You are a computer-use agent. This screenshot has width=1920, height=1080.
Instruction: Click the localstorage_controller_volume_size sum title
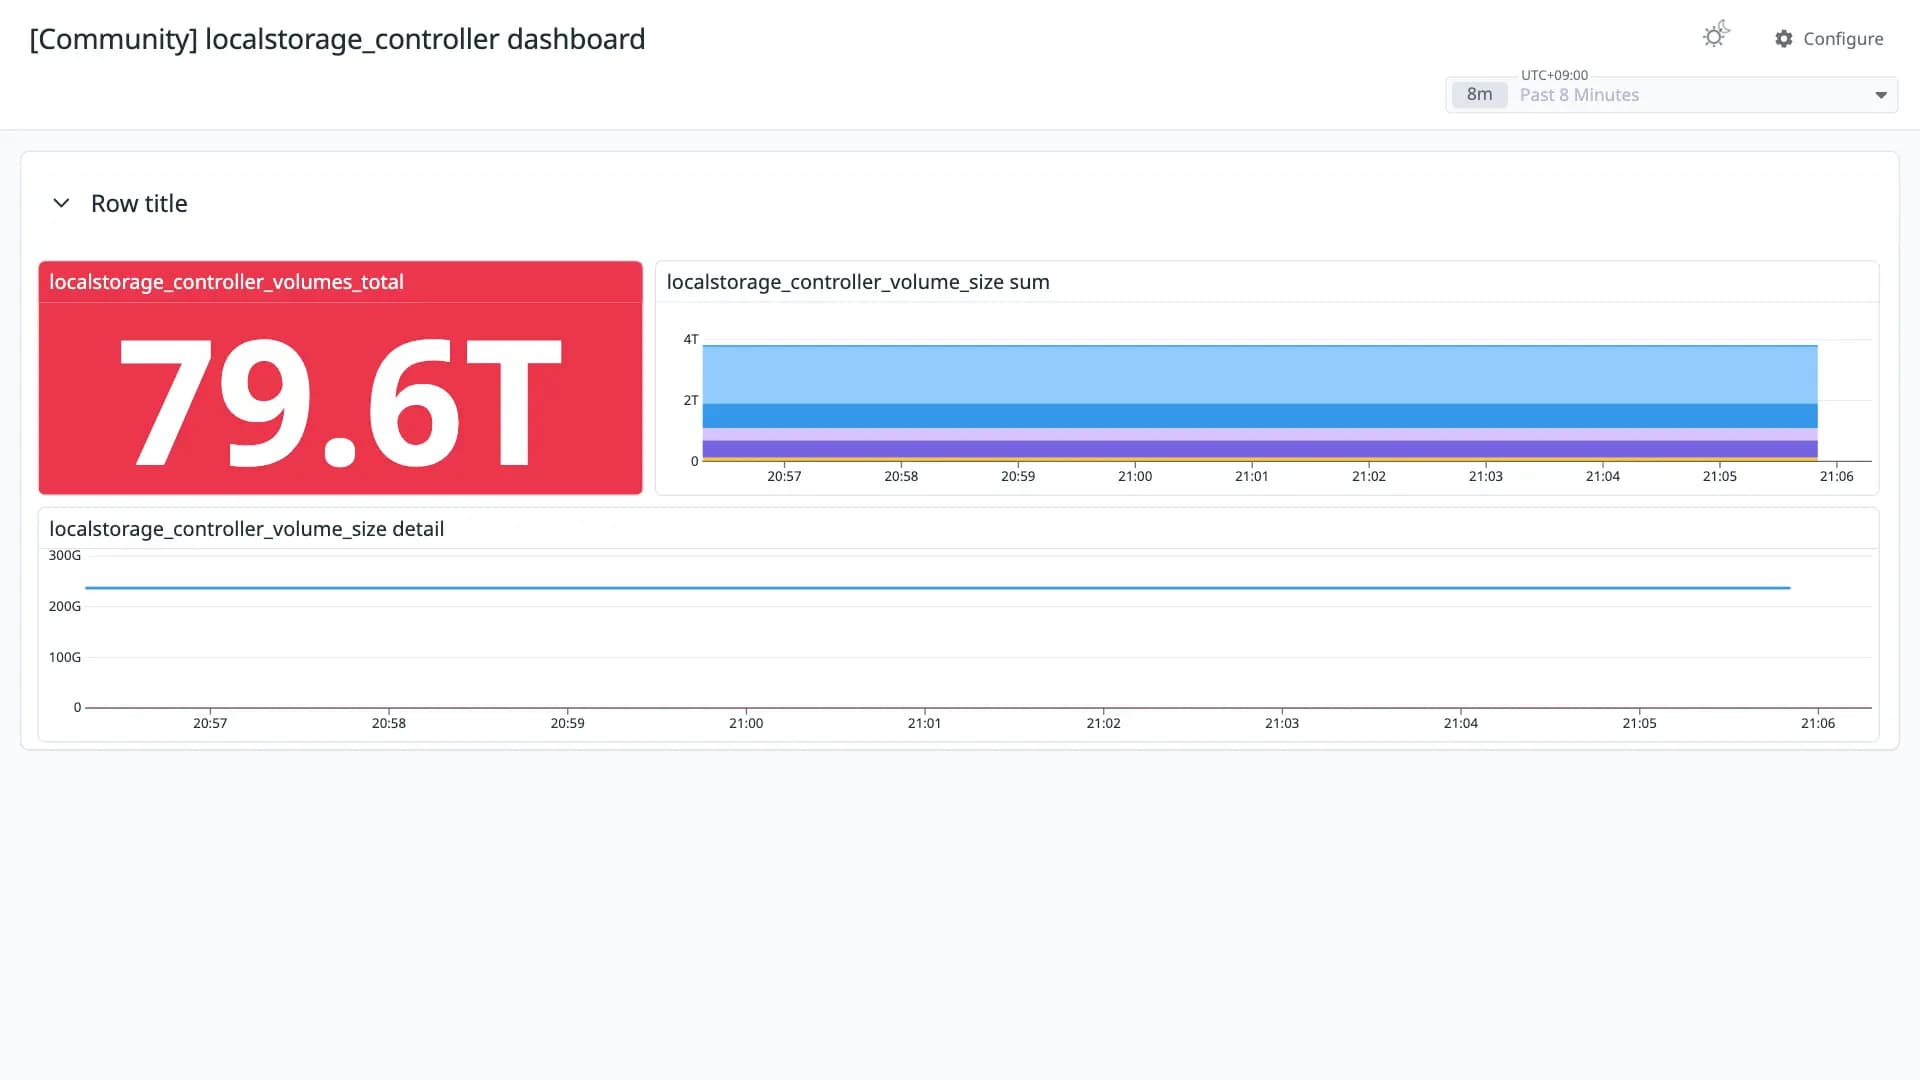[858, 282]
